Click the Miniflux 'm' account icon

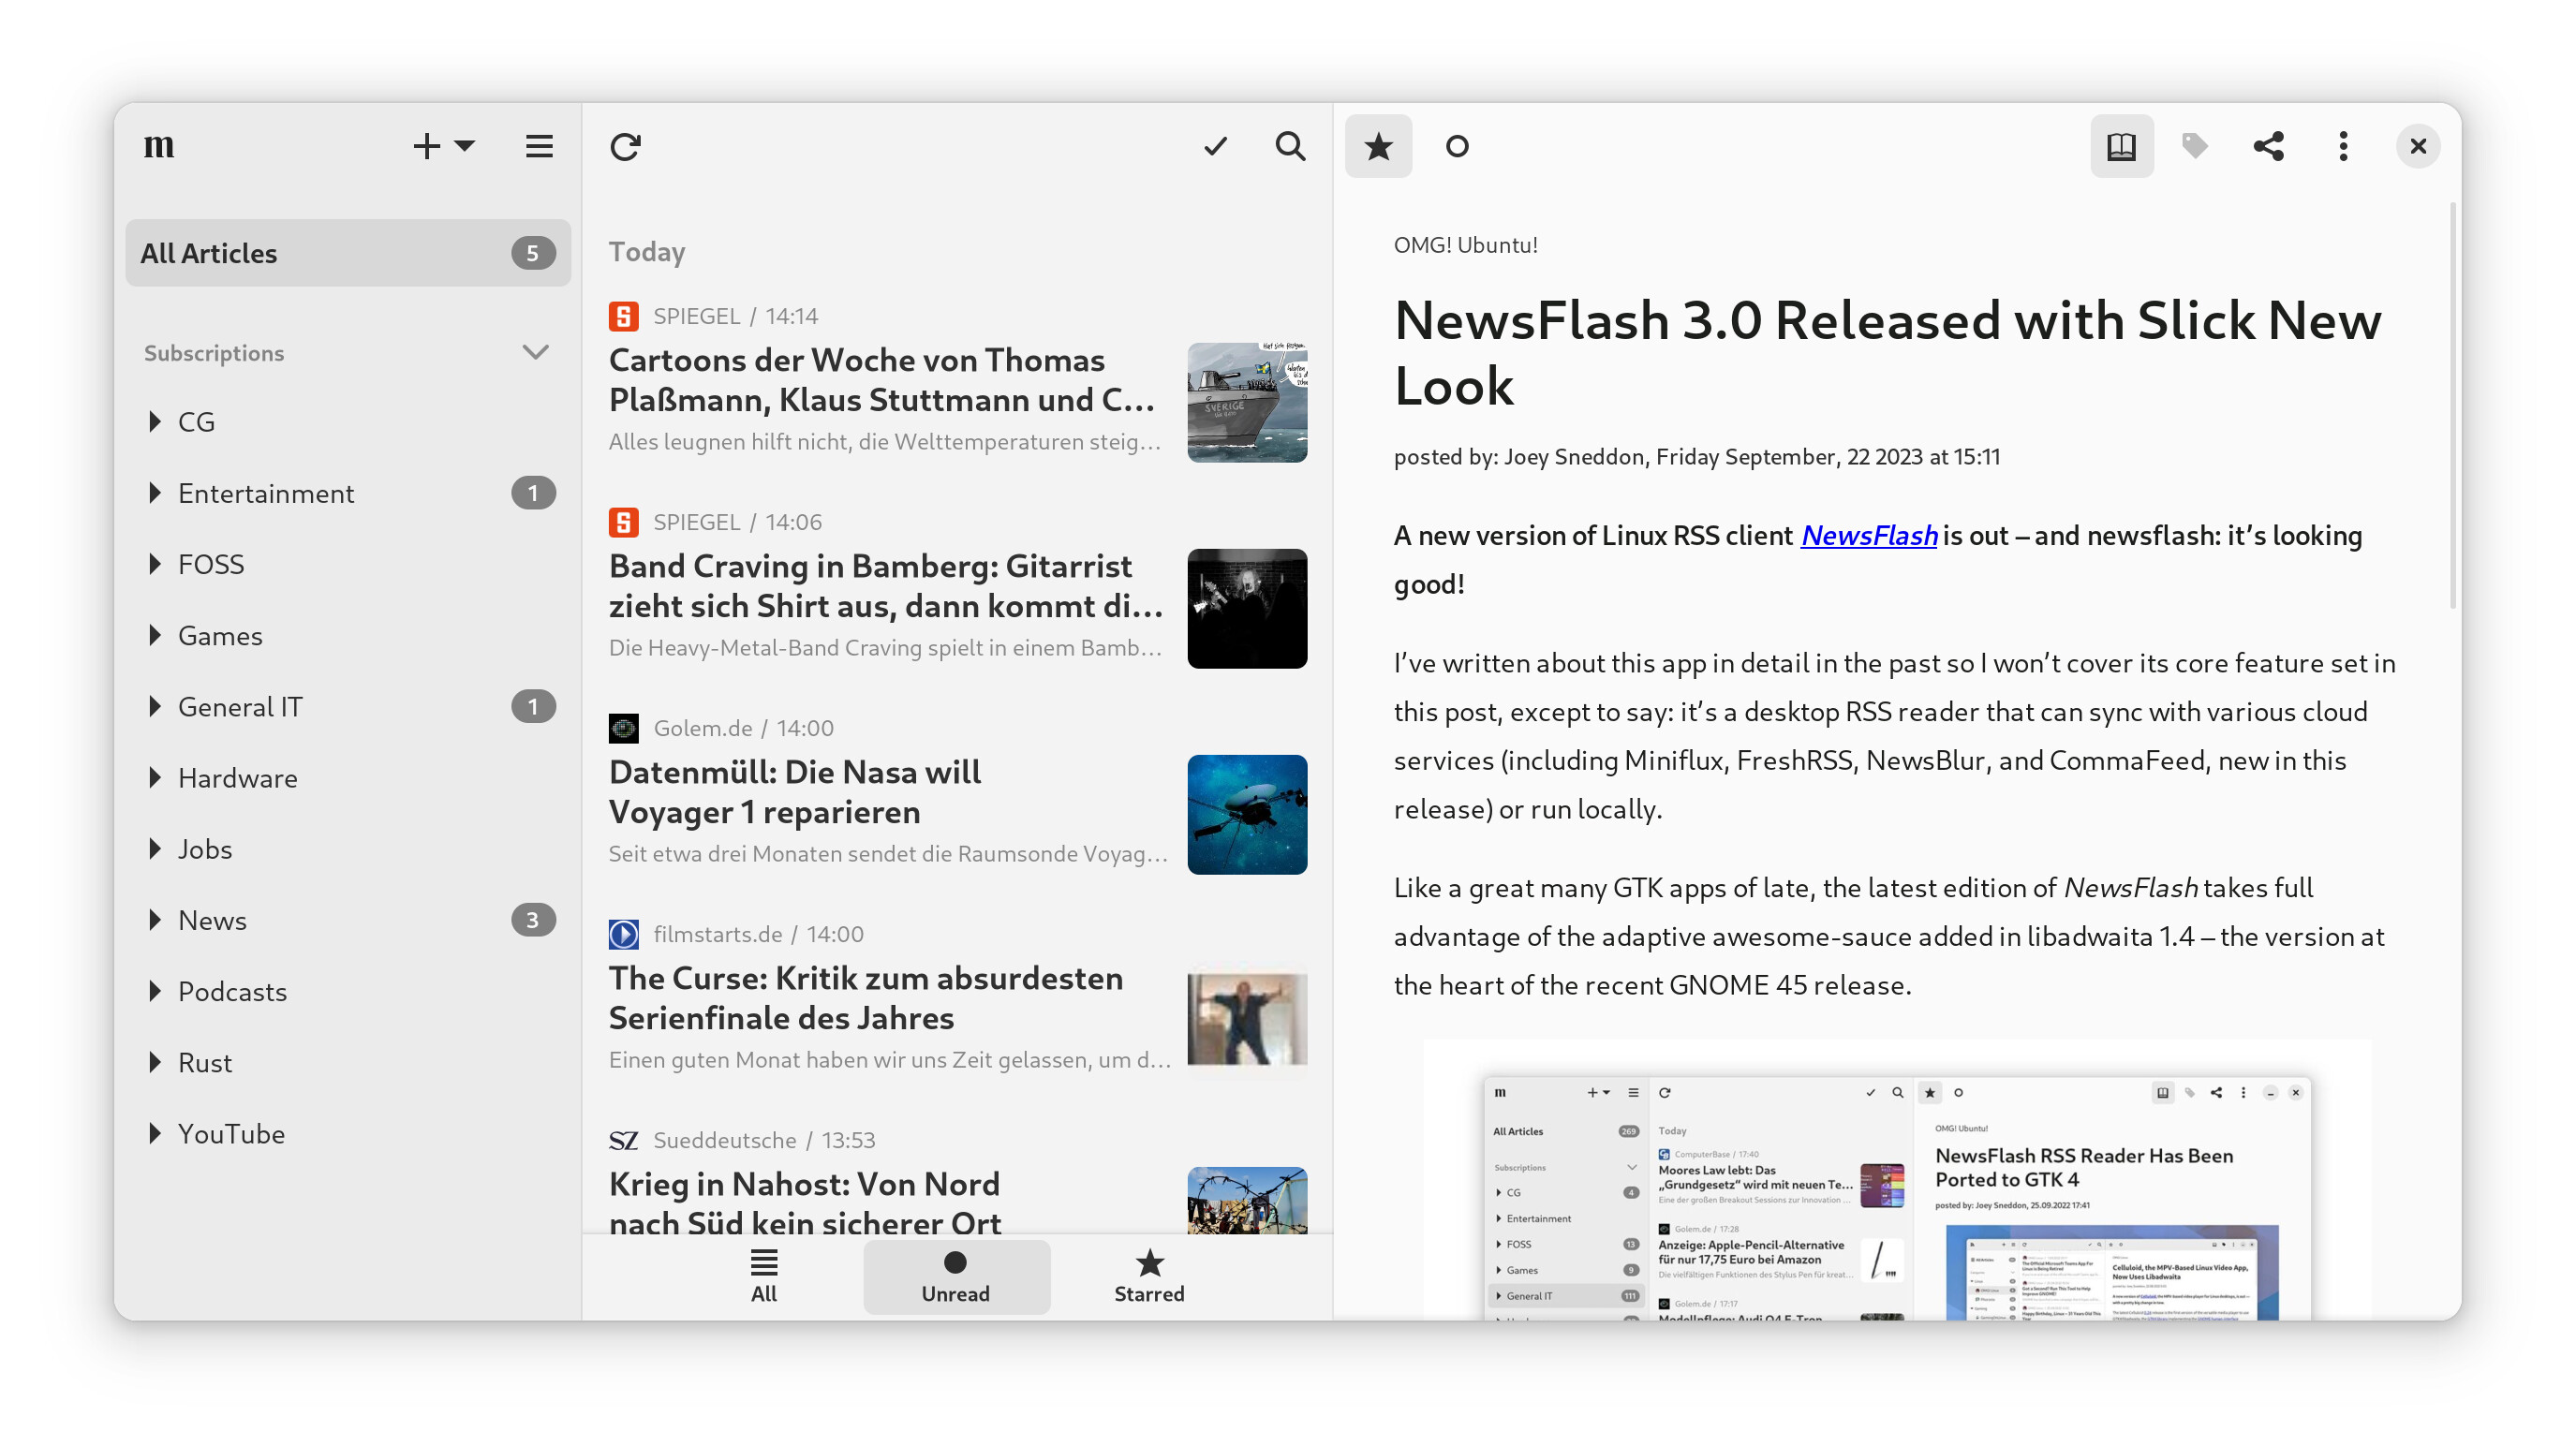[x=159, y=147]
